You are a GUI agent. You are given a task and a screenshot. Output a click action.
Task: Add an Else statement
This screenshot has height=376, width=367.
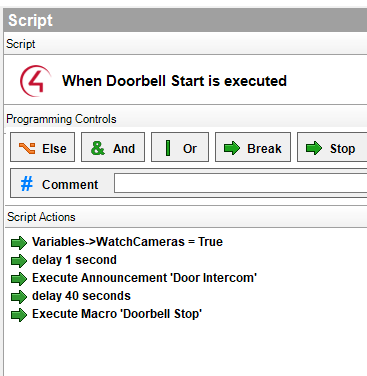43,147
